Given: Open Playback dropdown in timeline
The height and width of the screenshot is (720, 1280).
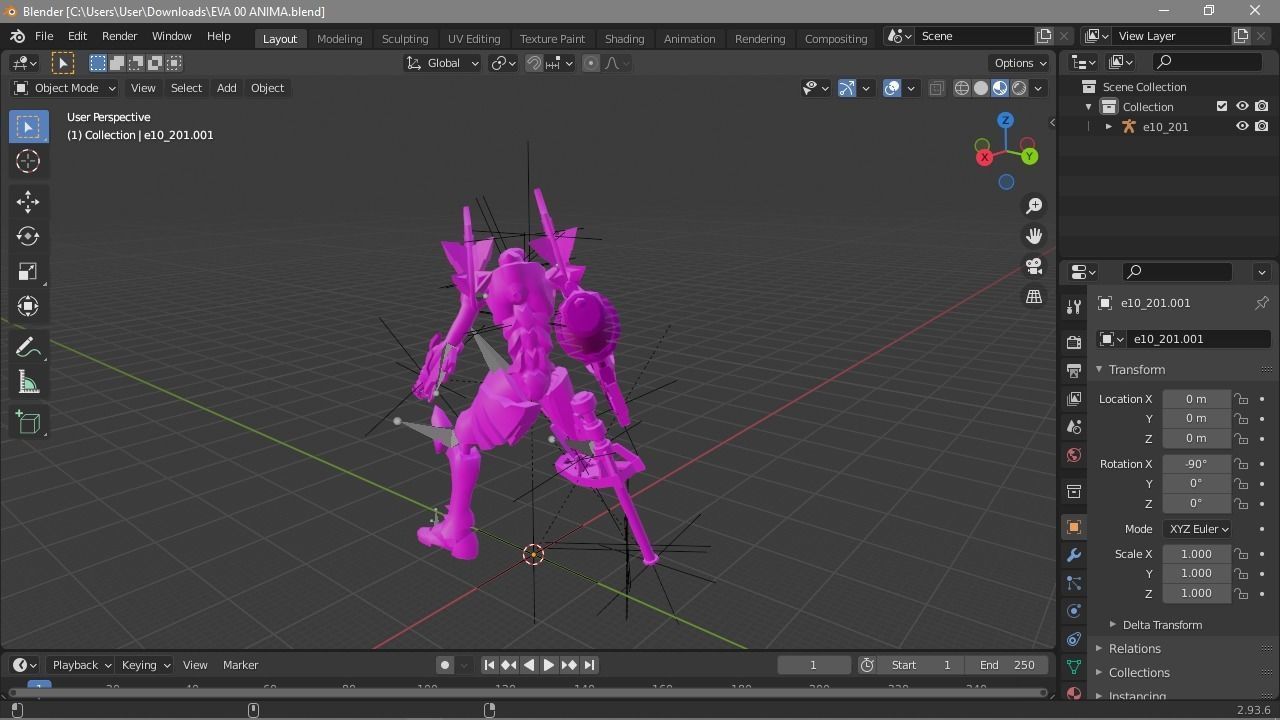Looking at the screenshot, I should point(82,665).
